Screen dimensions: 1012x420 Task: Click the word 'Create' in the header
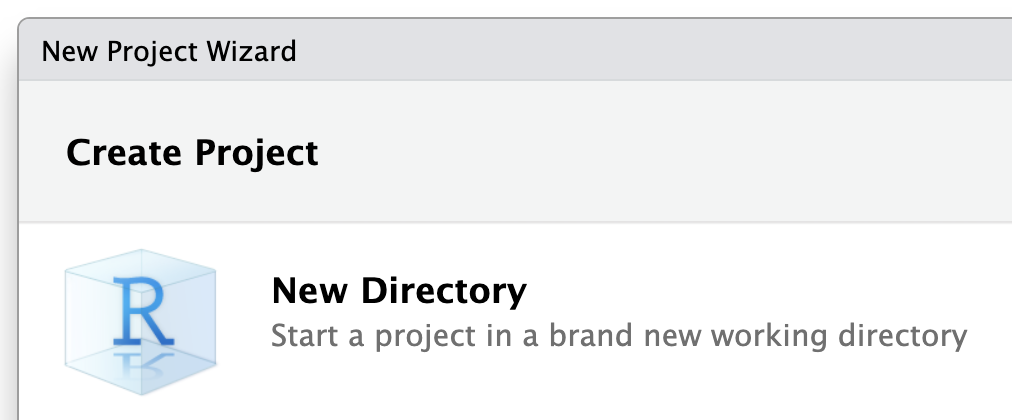[x=124, y=154]
